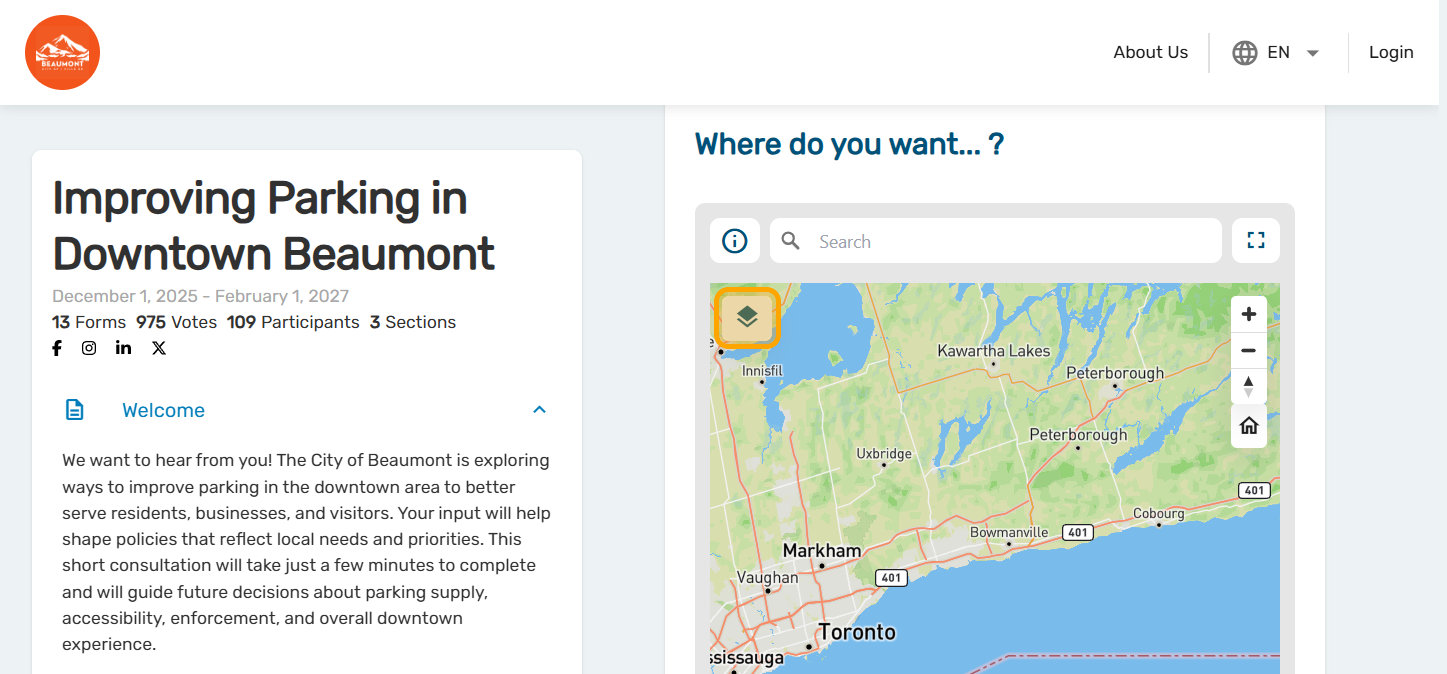Screen dimensions: 1447x674
Task: Reset map compass bearing north
Action: (x=1249, y=386)
